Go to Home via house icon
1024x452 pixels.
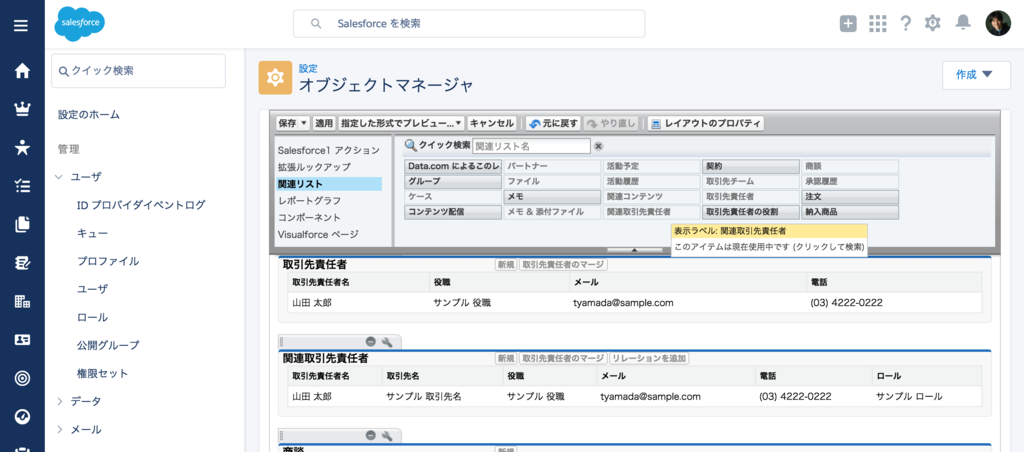pyautogui.click(x=22, y=71)
